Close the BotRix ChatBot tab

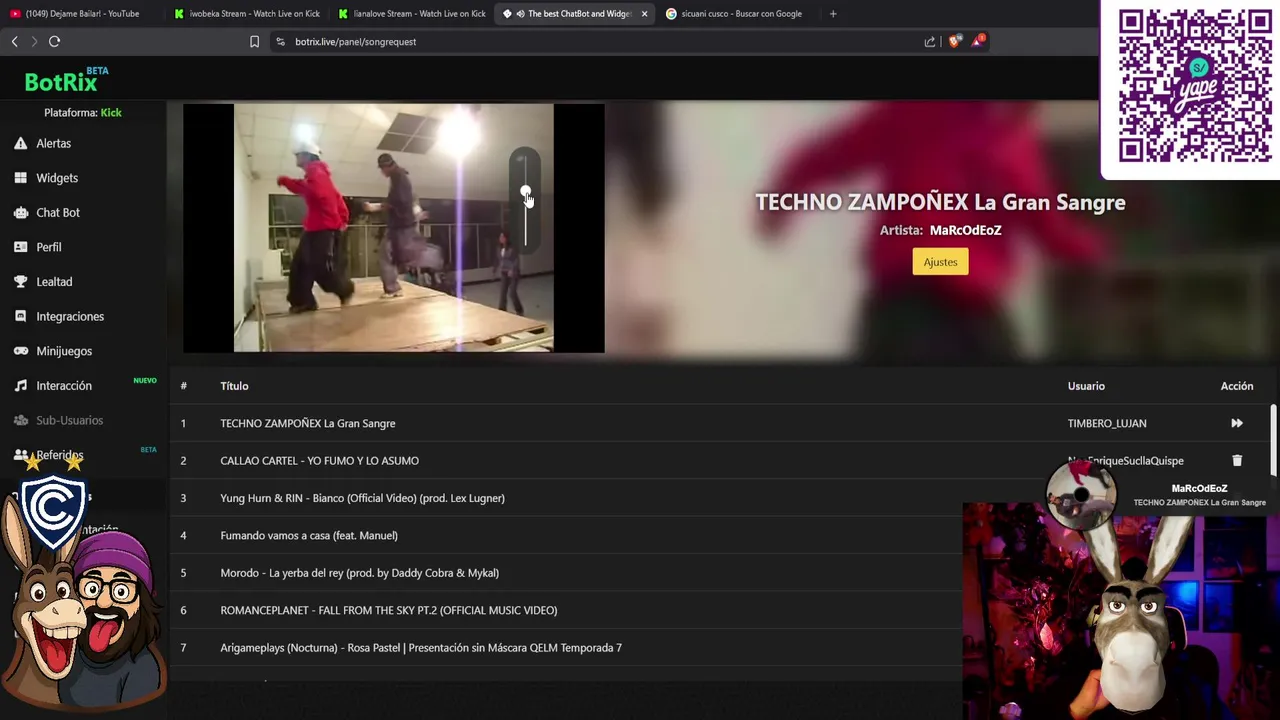(x=644, y=14)
